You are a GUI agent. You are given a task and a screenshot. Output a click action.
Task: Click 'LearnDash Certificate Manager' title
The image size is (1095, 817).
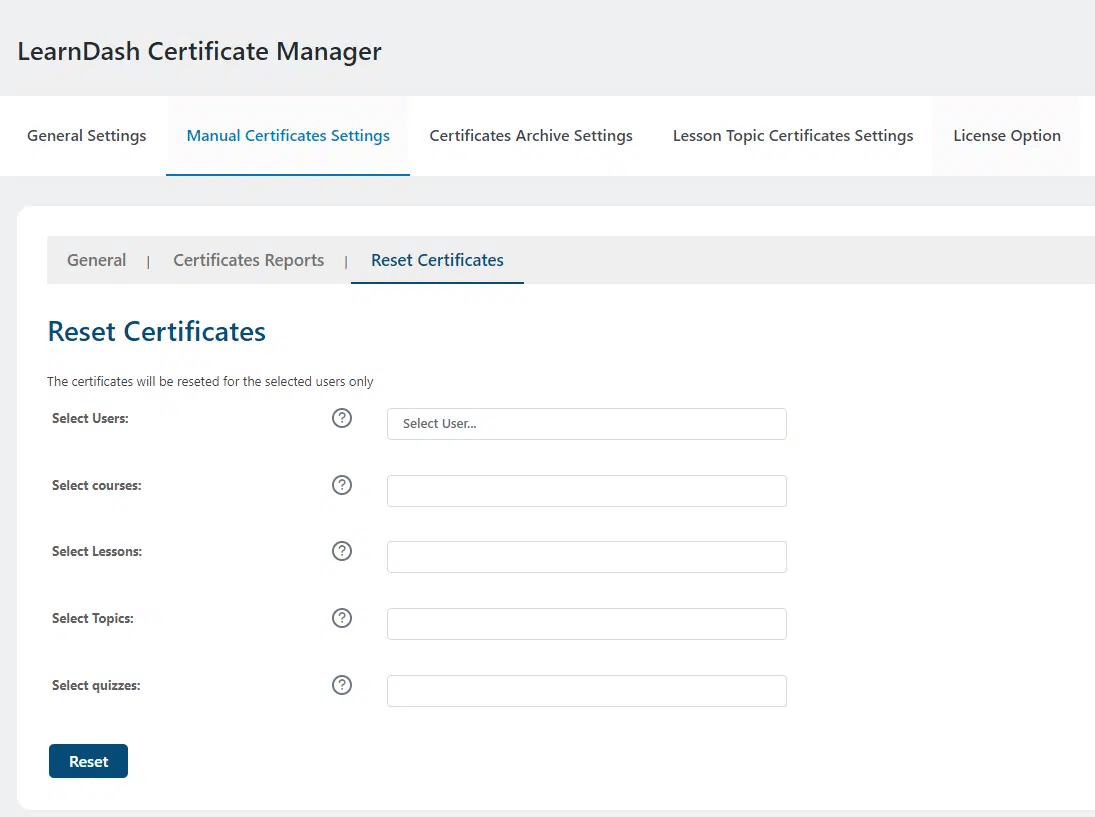coord(200,52)
